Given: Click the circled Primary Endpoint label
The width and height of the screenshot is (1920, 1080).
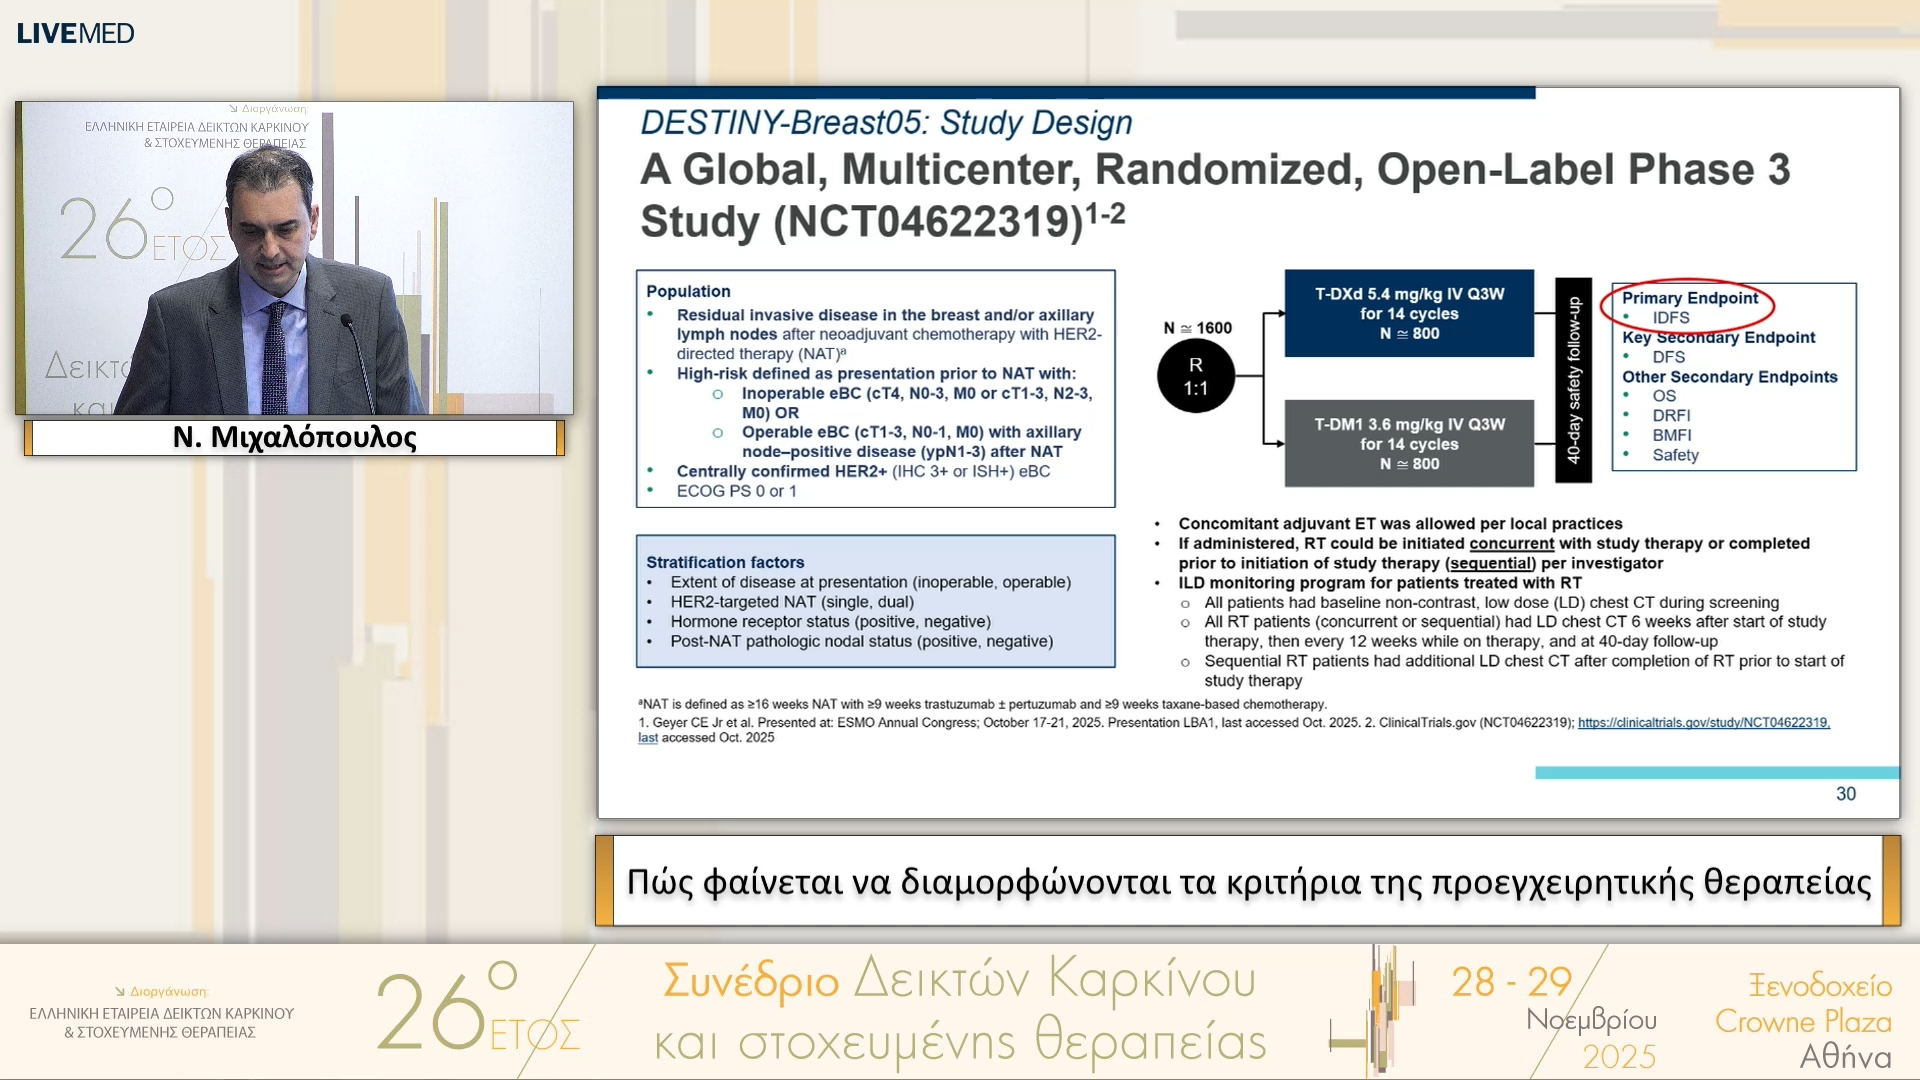Looking at the screenshot, I should [x=1689, y=298].
